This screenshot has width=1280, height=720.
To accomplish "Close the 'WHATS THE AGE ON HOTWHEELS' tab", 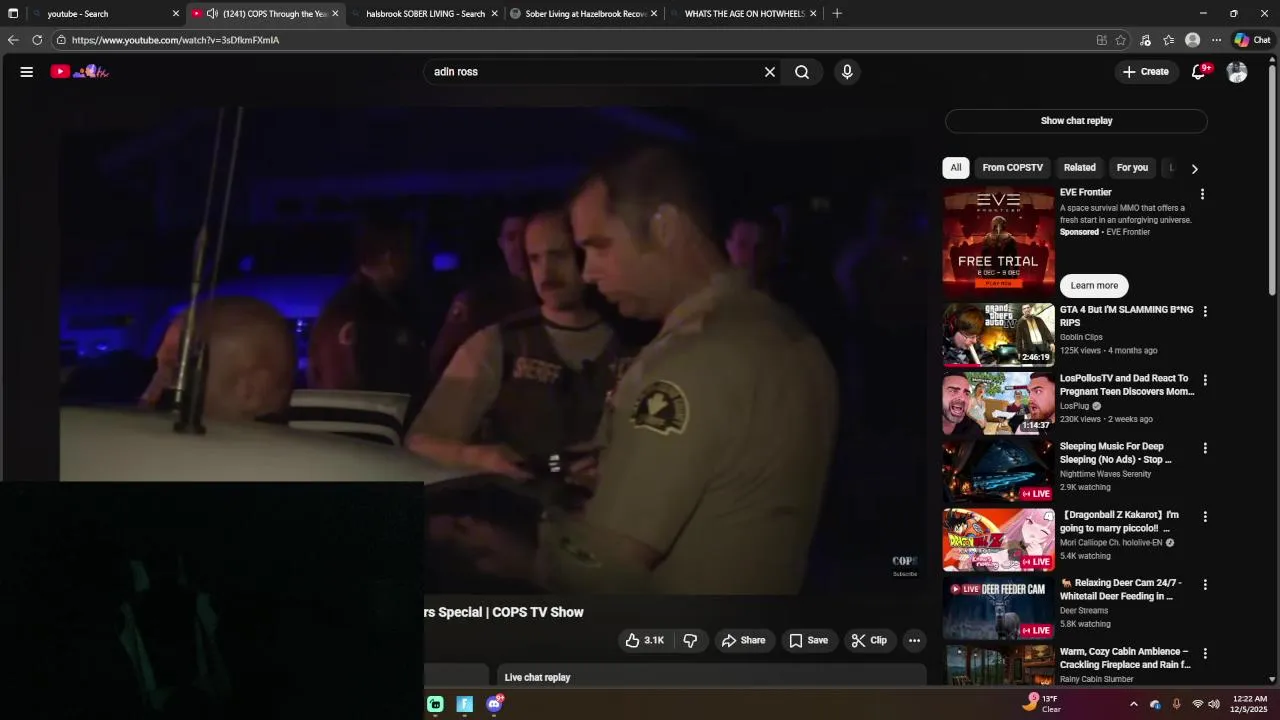I will 813,14.
